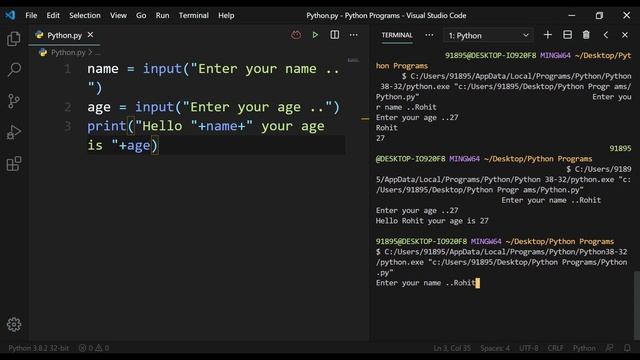Open errors and warnings count in status bar
Viewport: 640px width, 360px height.
click(93, 348)
